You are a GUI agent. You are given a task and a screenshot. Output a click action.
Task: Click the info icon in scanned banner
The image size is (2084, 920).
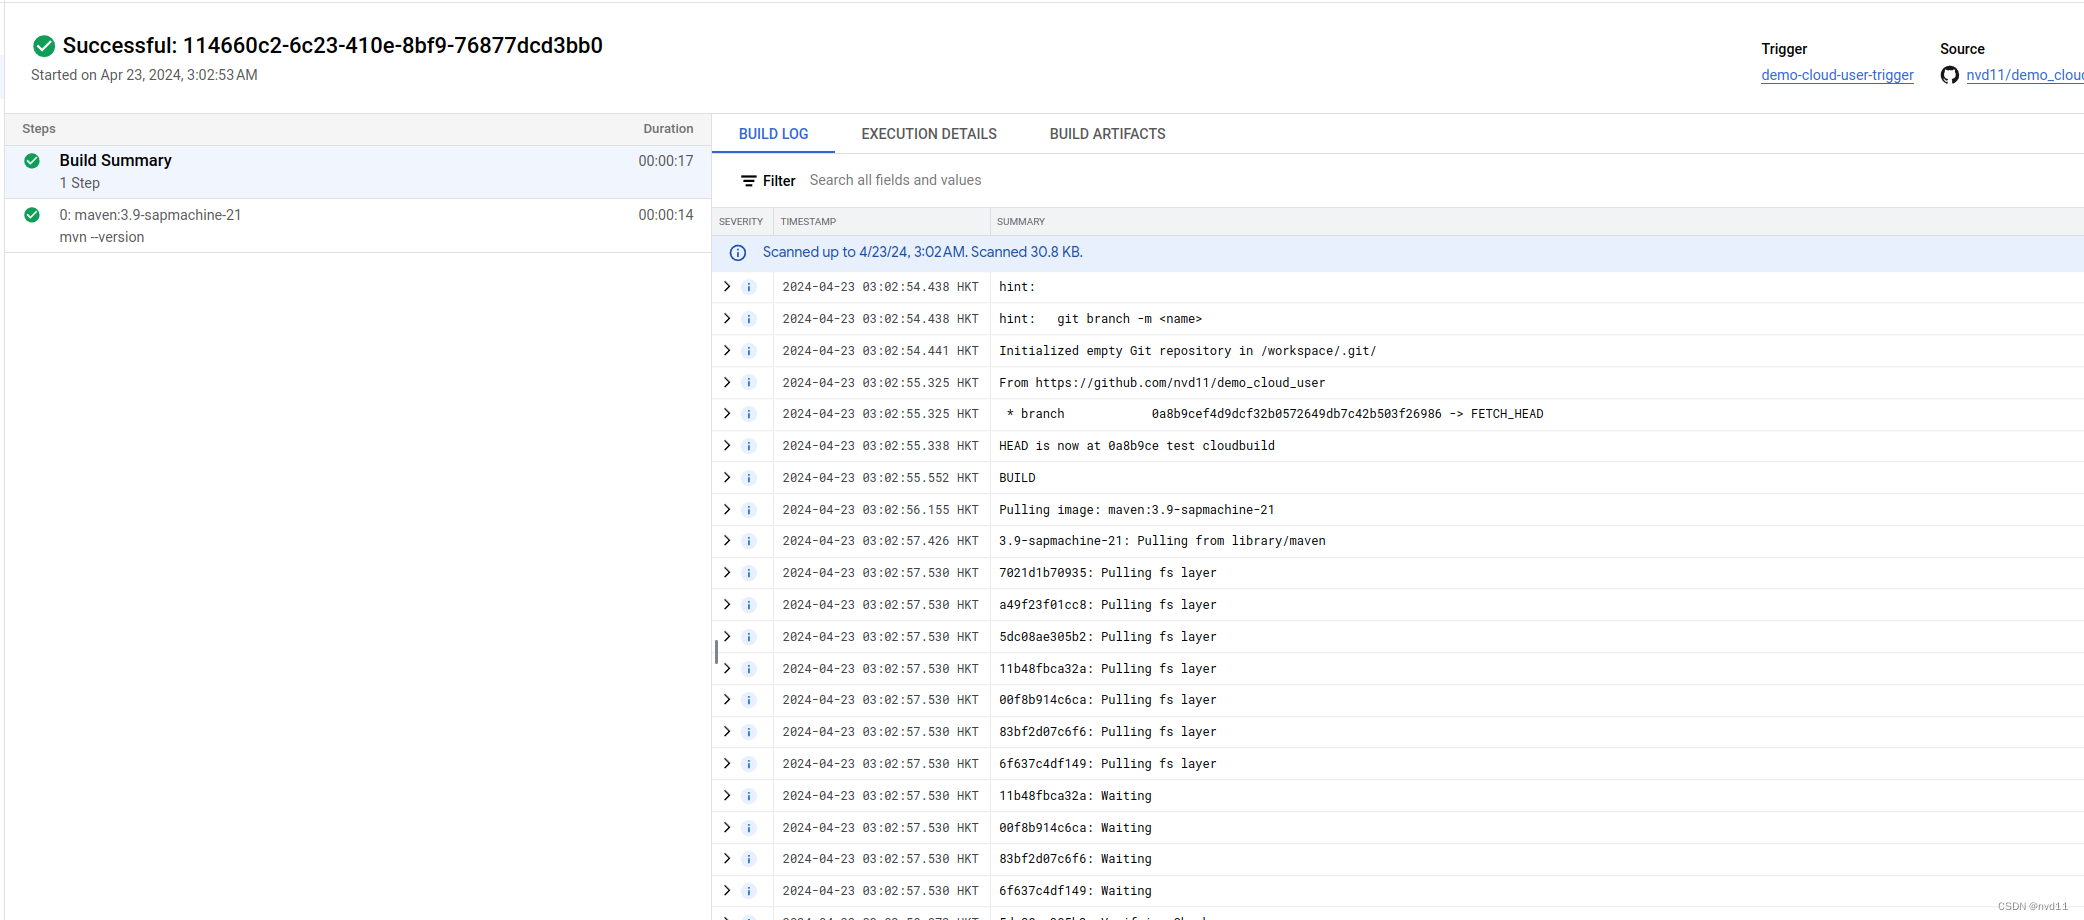tap(738, 253)
